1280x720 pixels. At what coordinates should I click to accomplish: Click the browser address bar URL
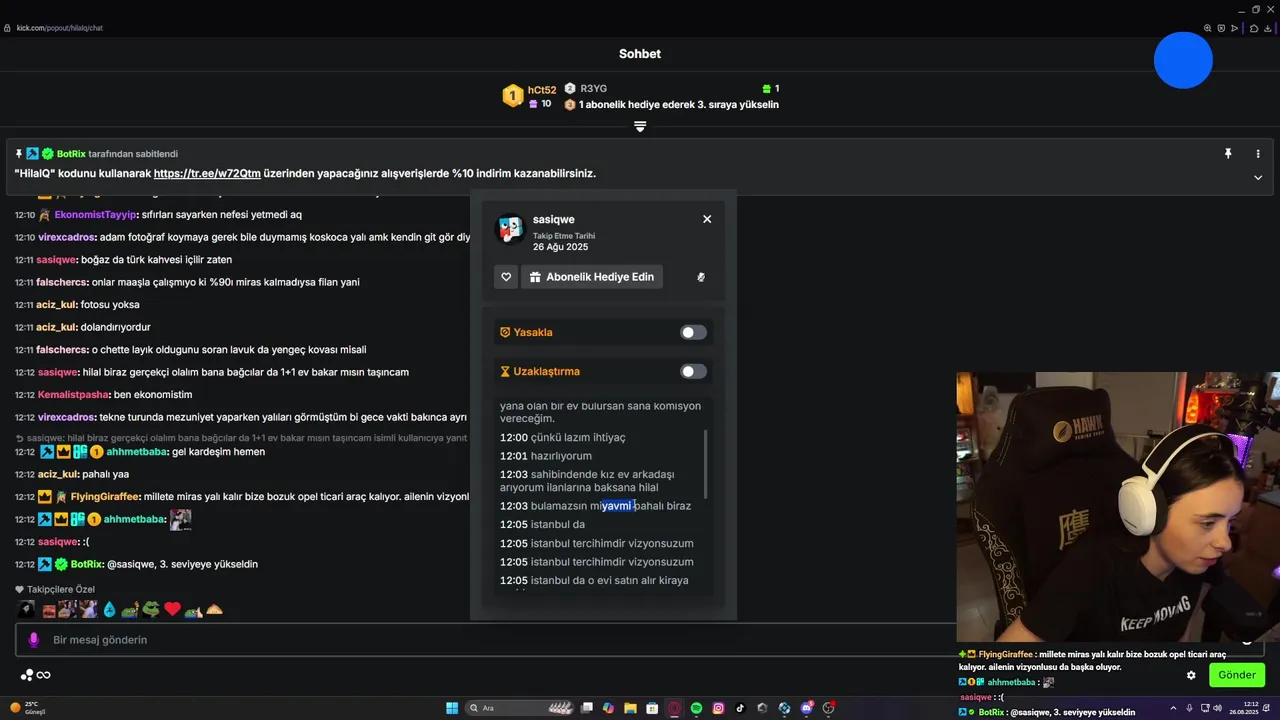click(60, 28)
